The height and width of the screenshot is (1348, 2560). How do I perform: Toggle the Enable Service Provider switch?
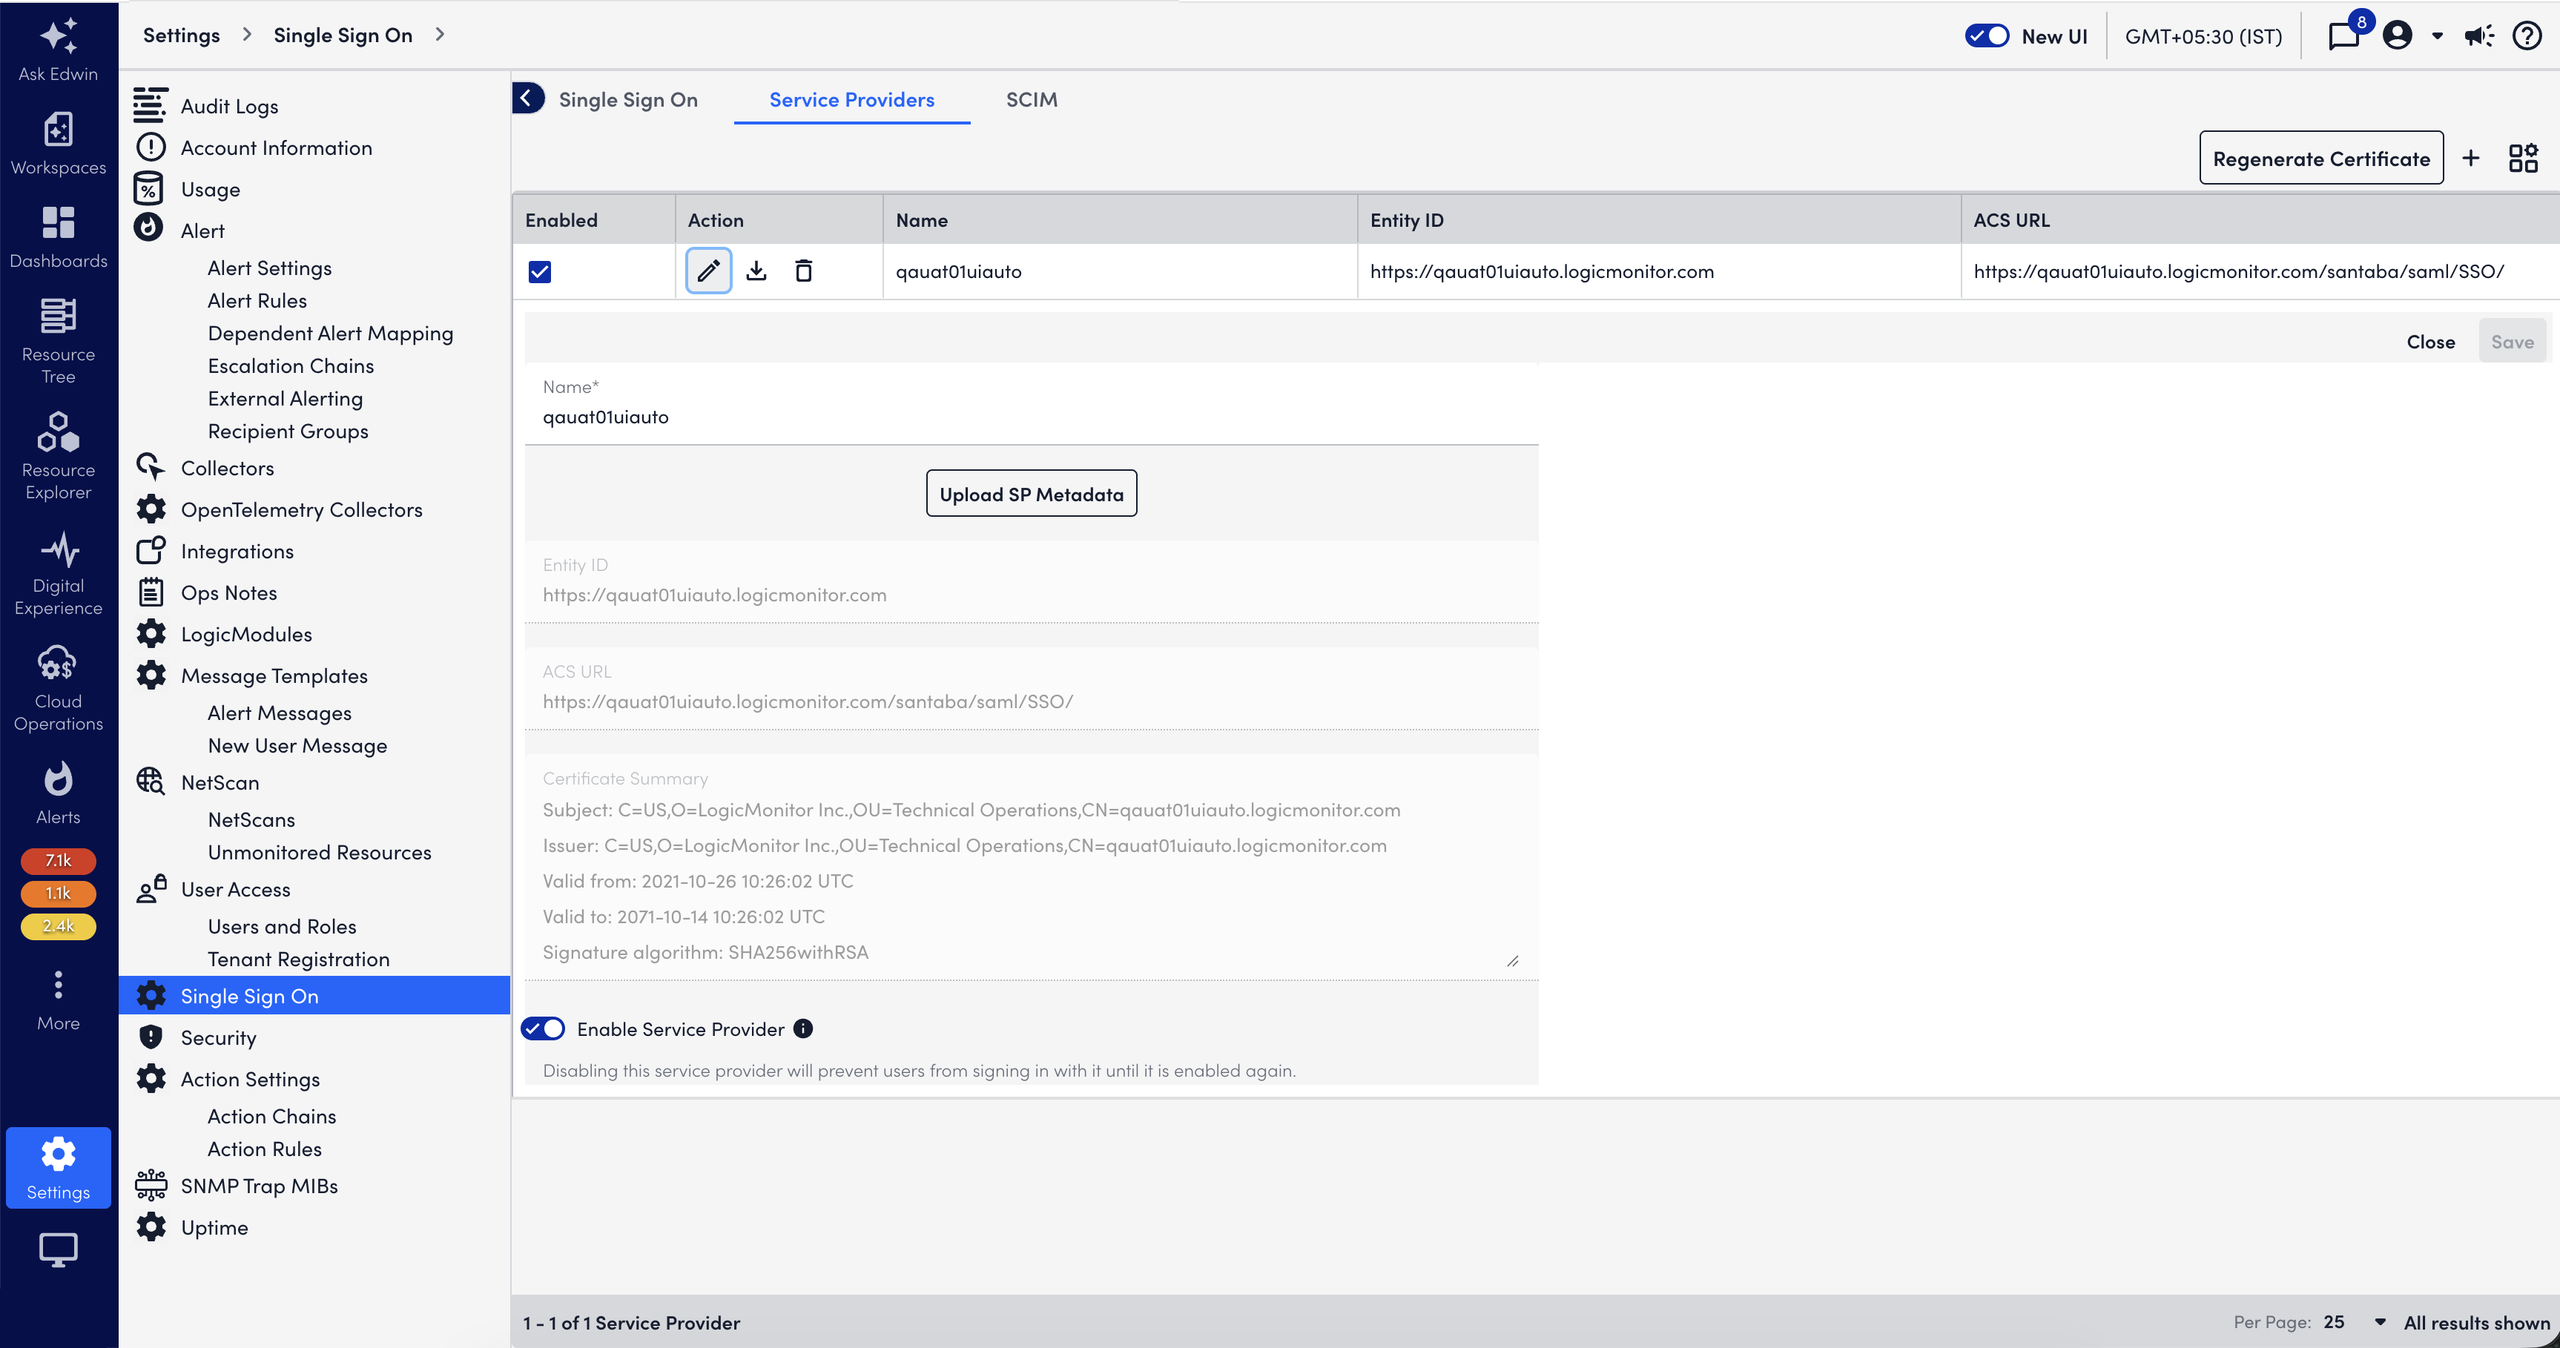point(544,1028)
